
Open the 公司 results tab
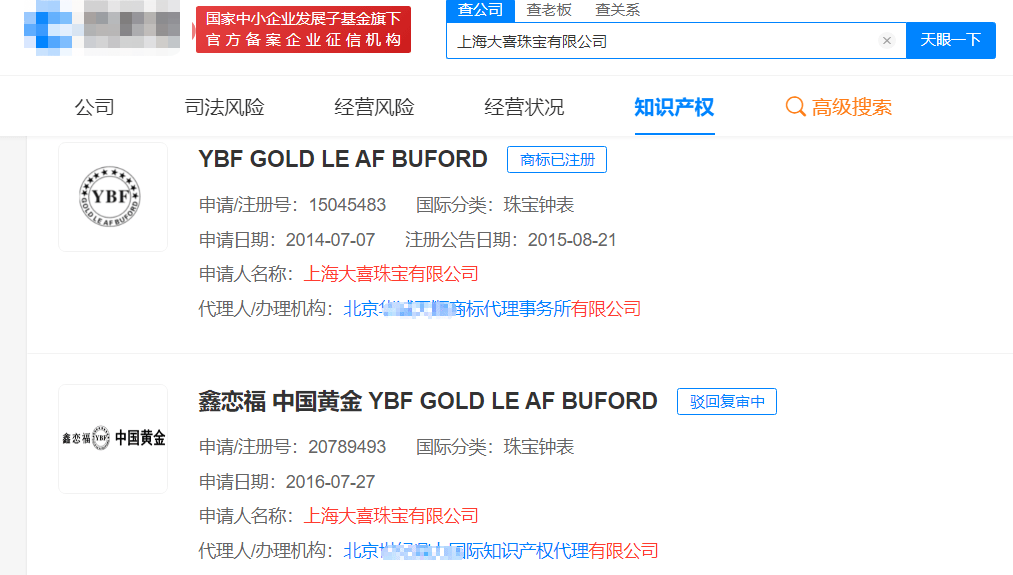(94, 107)
